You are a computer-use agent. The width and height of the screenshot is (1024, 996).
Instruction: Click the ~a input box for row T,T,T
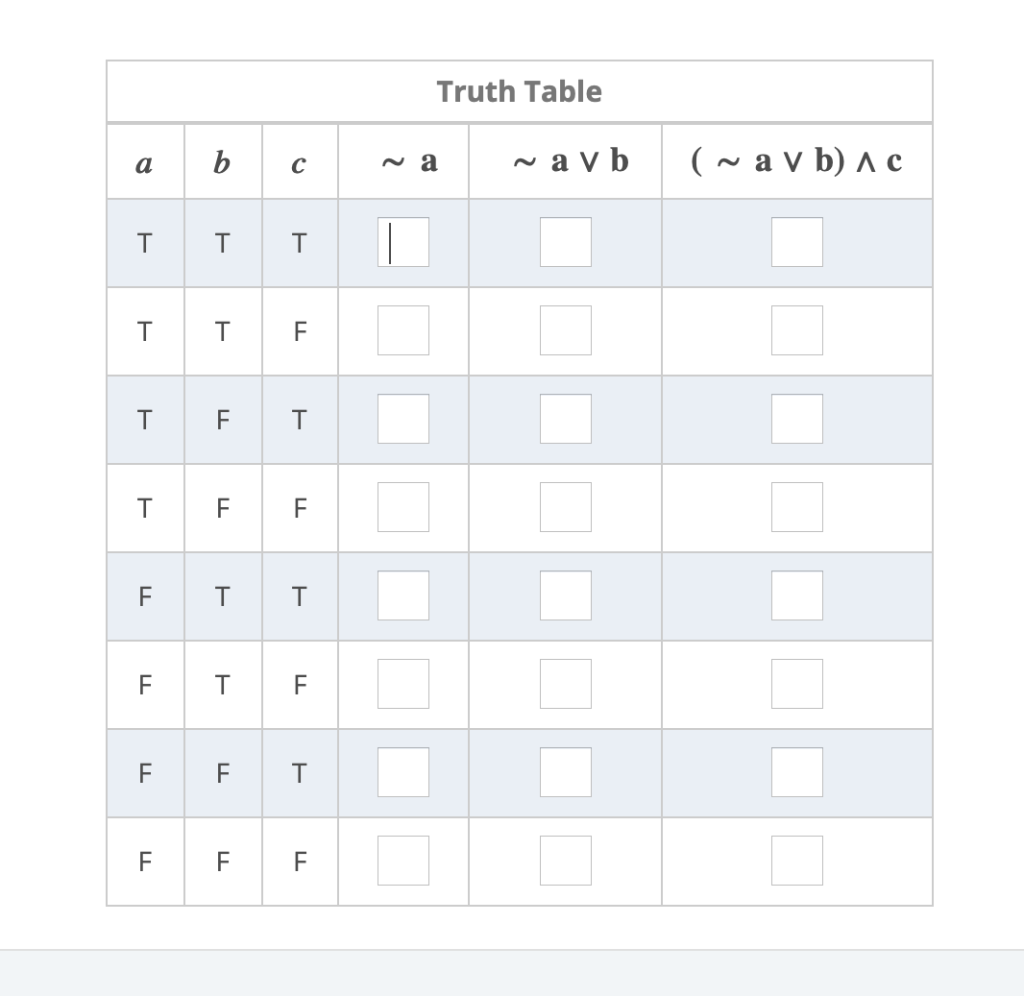[x=403, y=242]
